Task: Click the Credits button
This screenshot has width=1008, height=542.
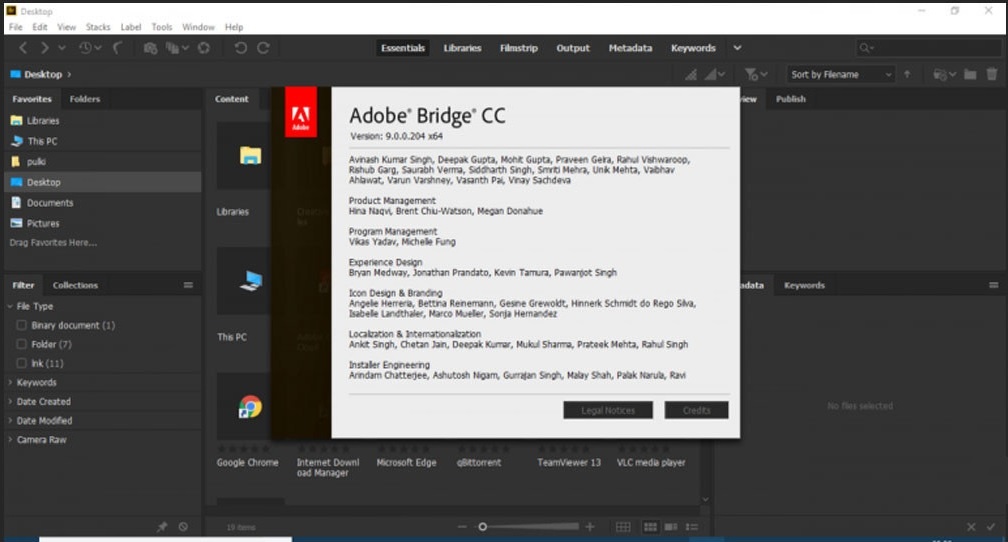Action: click(x=696, y=410)
